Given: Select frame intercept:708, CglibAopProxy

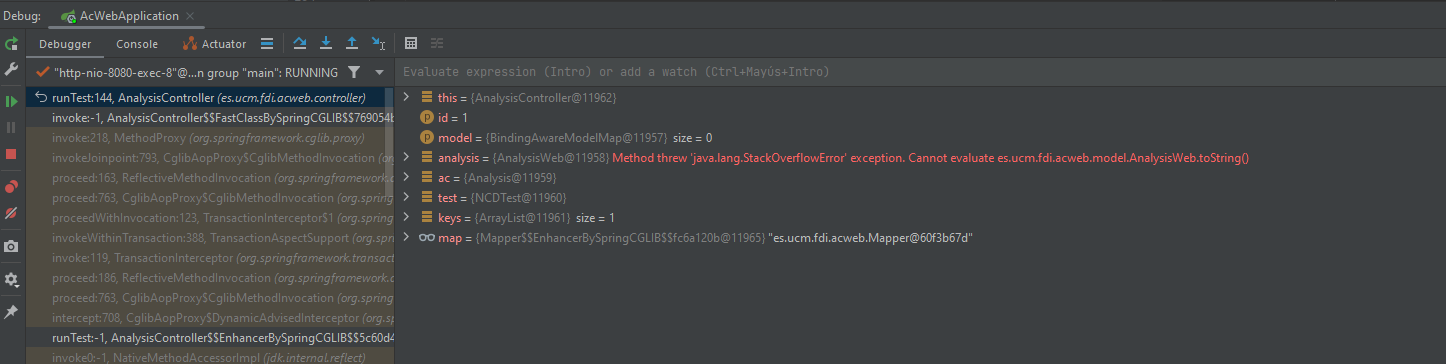Looking at the screenshot, I should (x=211, y=318).
